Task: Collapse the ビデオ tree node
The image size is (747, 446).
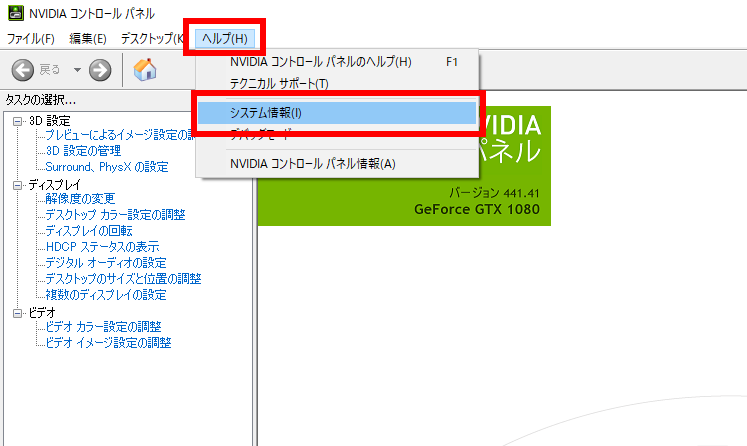Action: (x=18, y=313)
